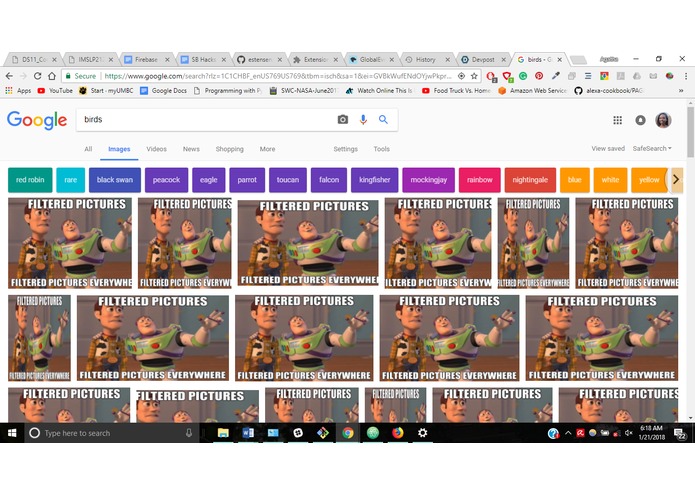Filter by the kingfisher chip
This screenshot has width=695, height=494.
click(375, 180)
